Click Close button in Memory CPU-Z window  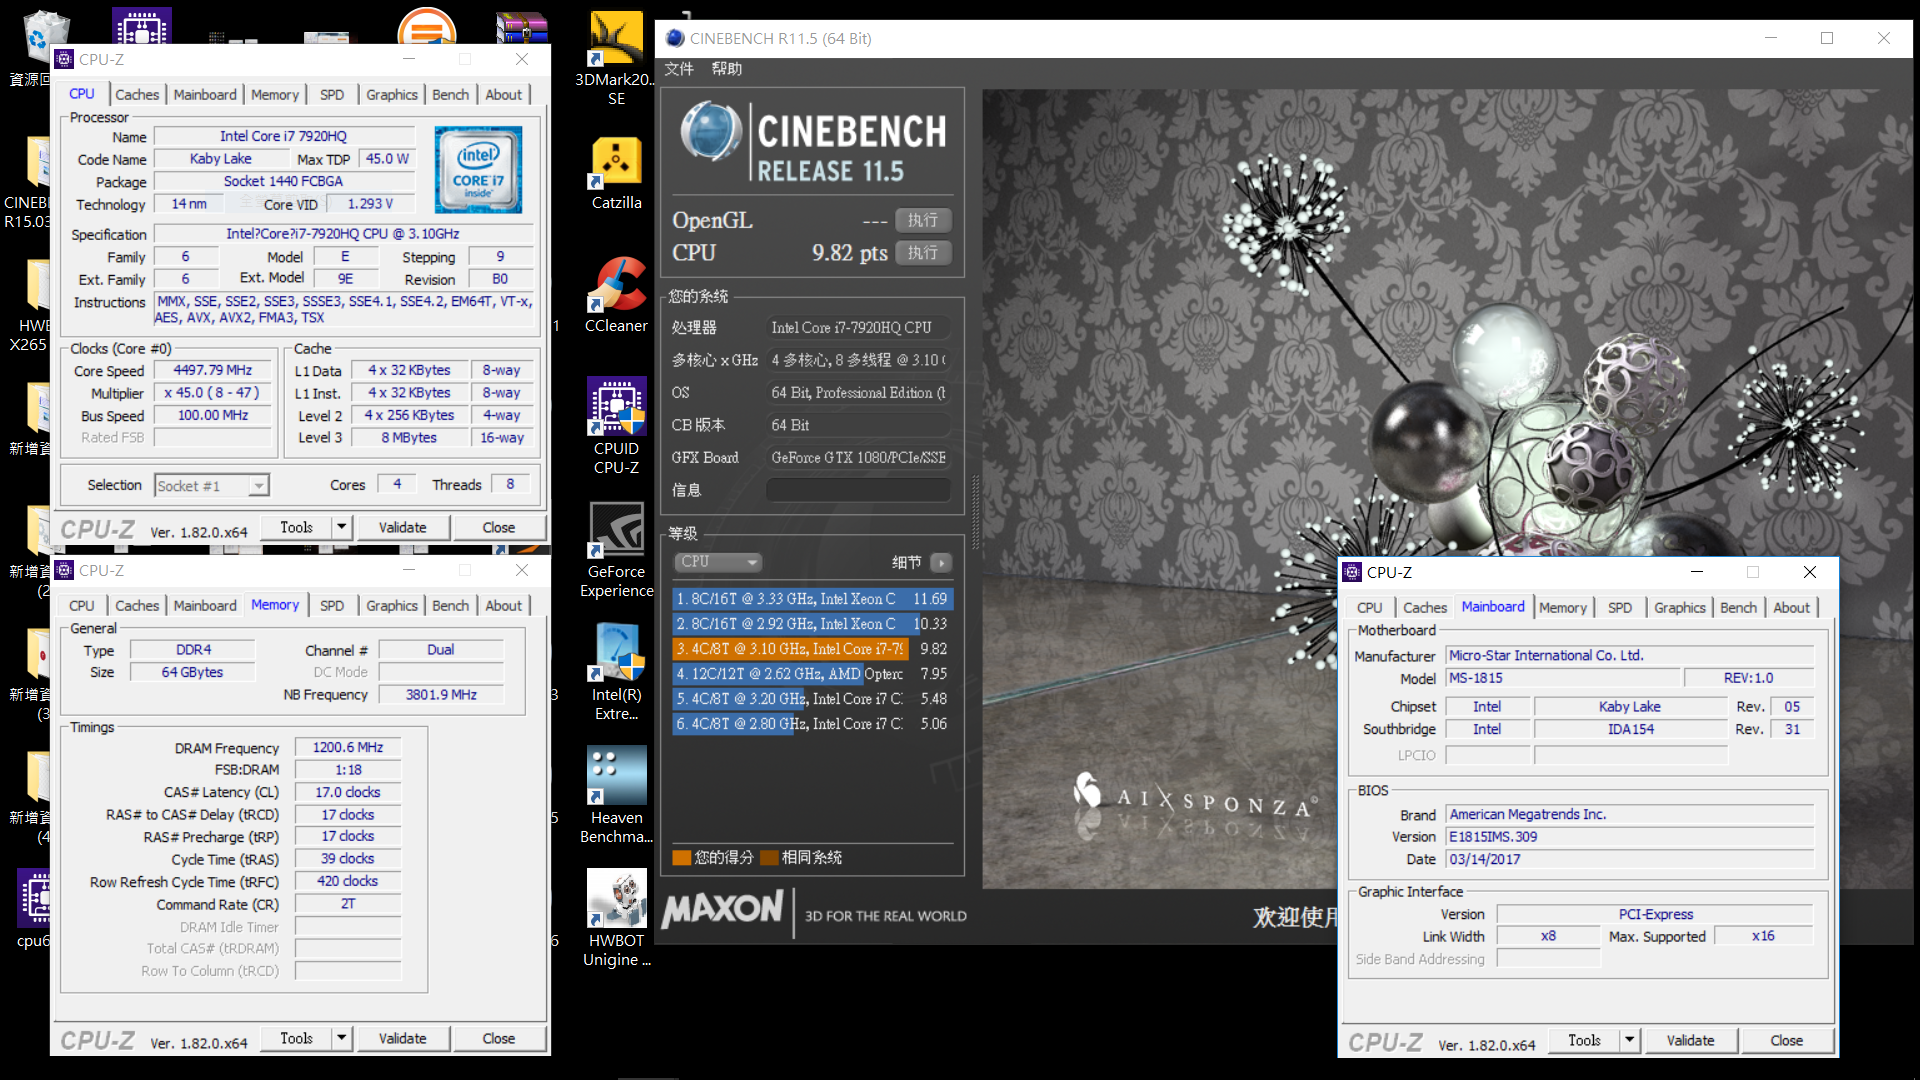click(x=498, y=1038)
